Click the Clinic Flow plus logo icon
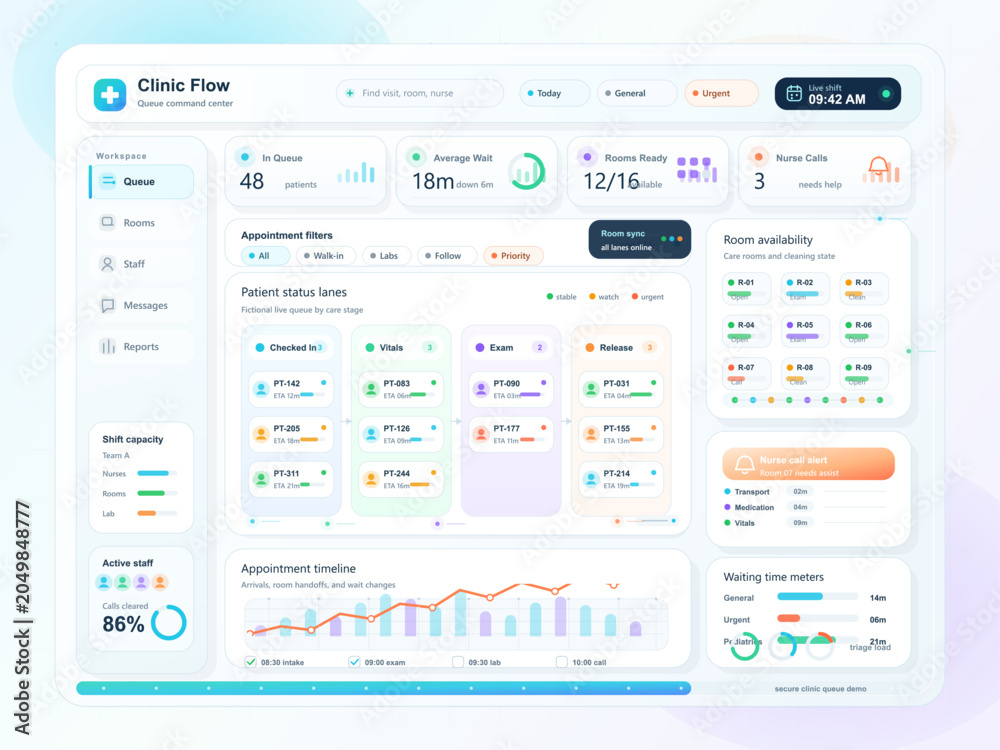1000x750 pixels. coord(110,95)
